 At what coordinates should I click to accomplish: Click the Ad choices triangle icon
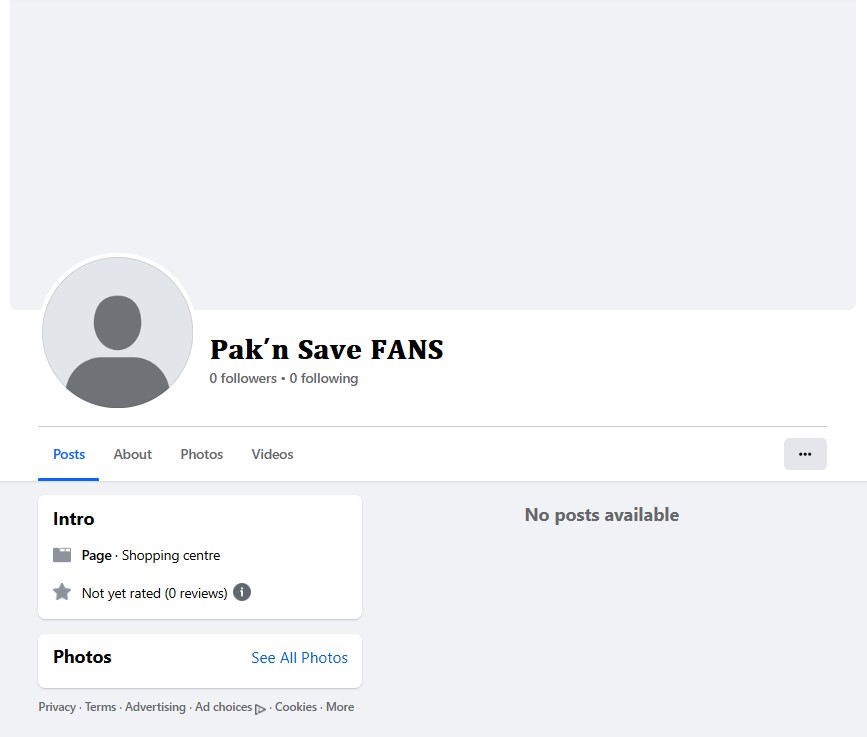[x=260, y=709]
